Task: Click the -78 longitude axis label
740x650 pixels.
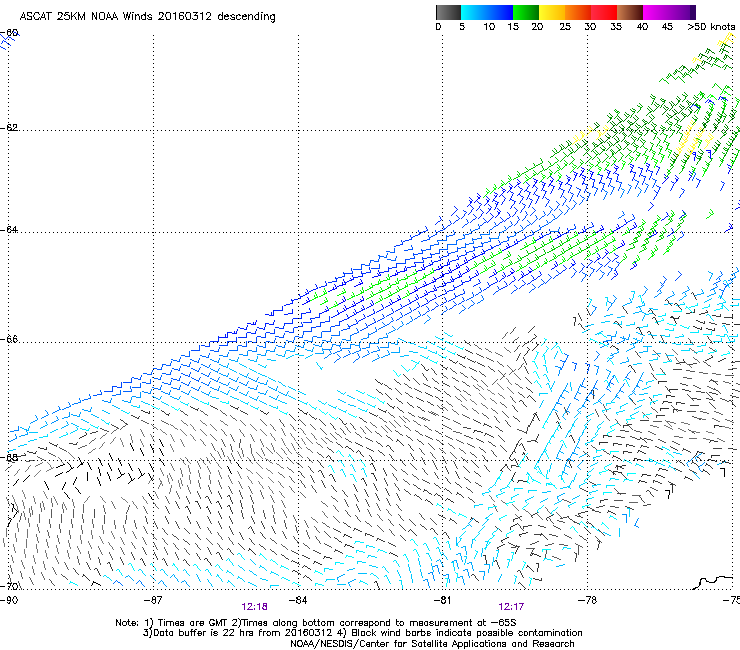Action: click(x=587, y=600)
